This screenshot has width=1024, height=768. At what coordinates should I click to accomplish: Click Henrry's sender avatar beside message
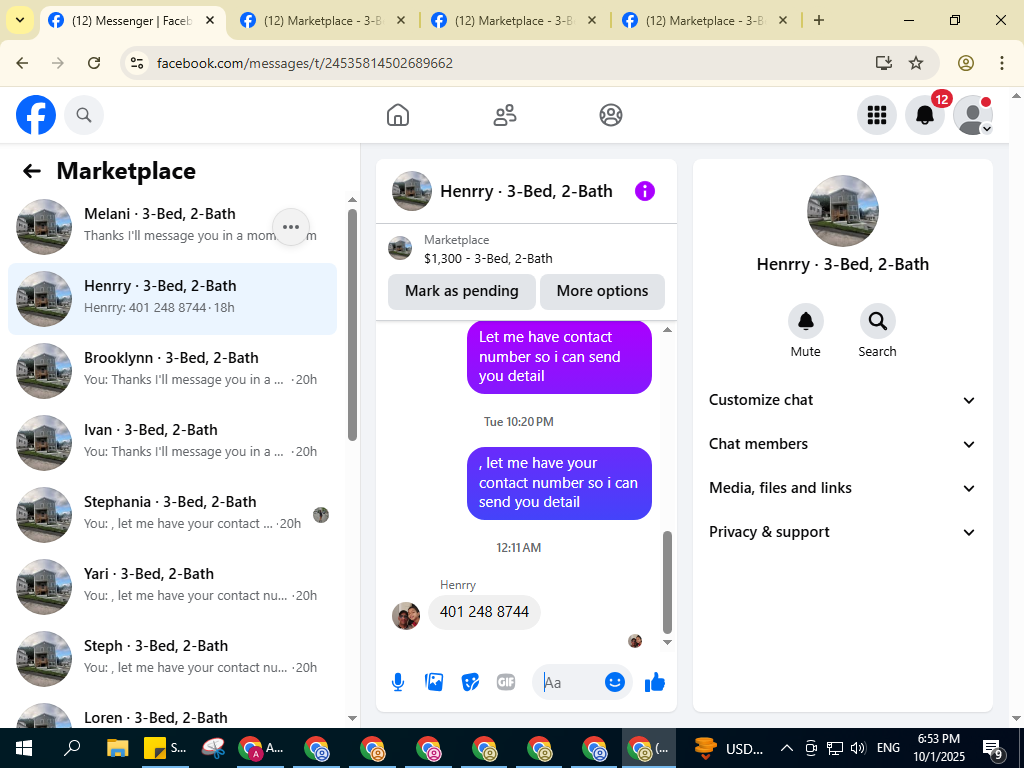[406, 615]
